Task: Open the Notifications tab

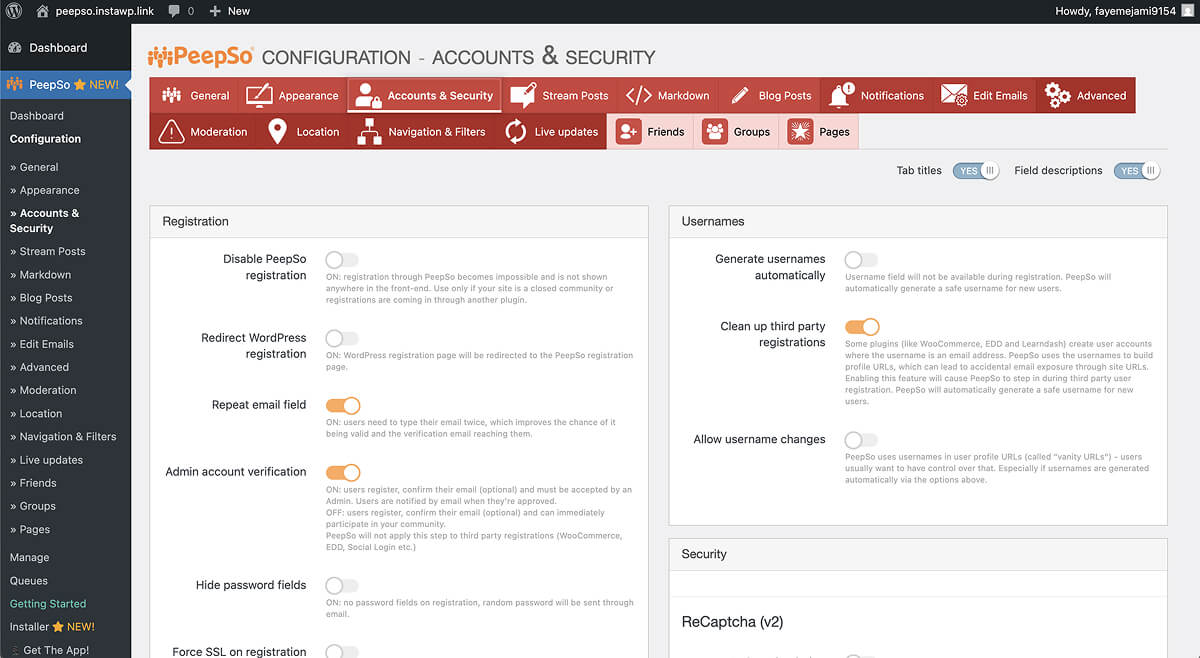Action: [x=876, y=95]
